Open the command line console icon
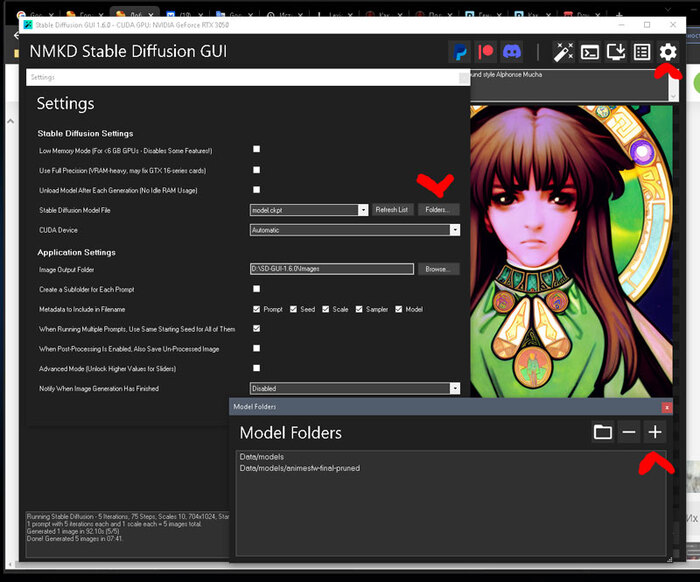 (590, 51)
